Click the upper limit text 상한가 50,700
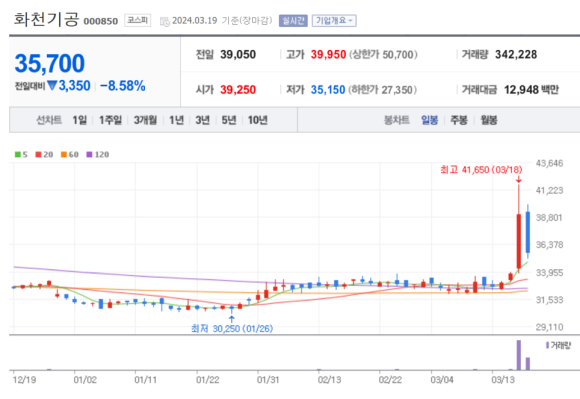The width and height of the screenshot is (580, 399). (383, 55)
